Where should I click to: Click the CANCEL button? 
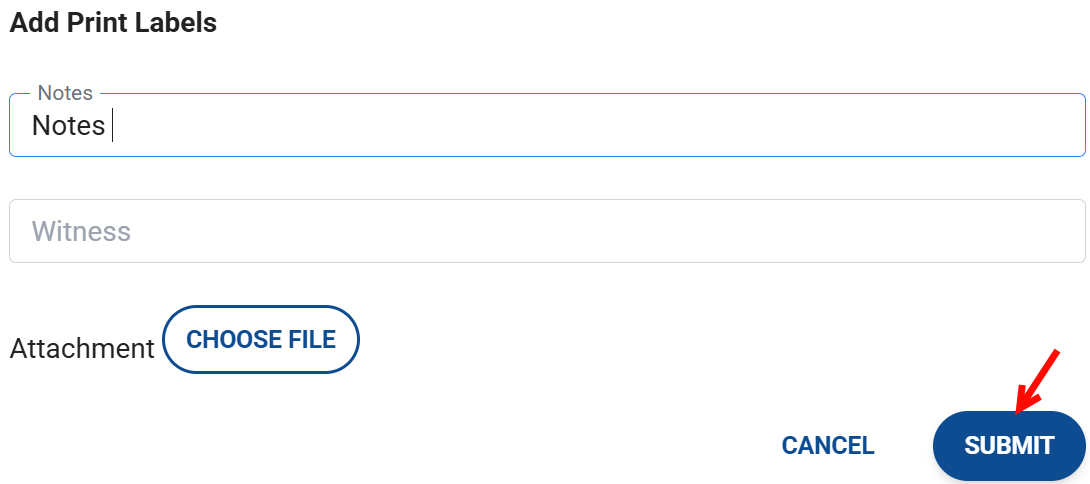827,445
